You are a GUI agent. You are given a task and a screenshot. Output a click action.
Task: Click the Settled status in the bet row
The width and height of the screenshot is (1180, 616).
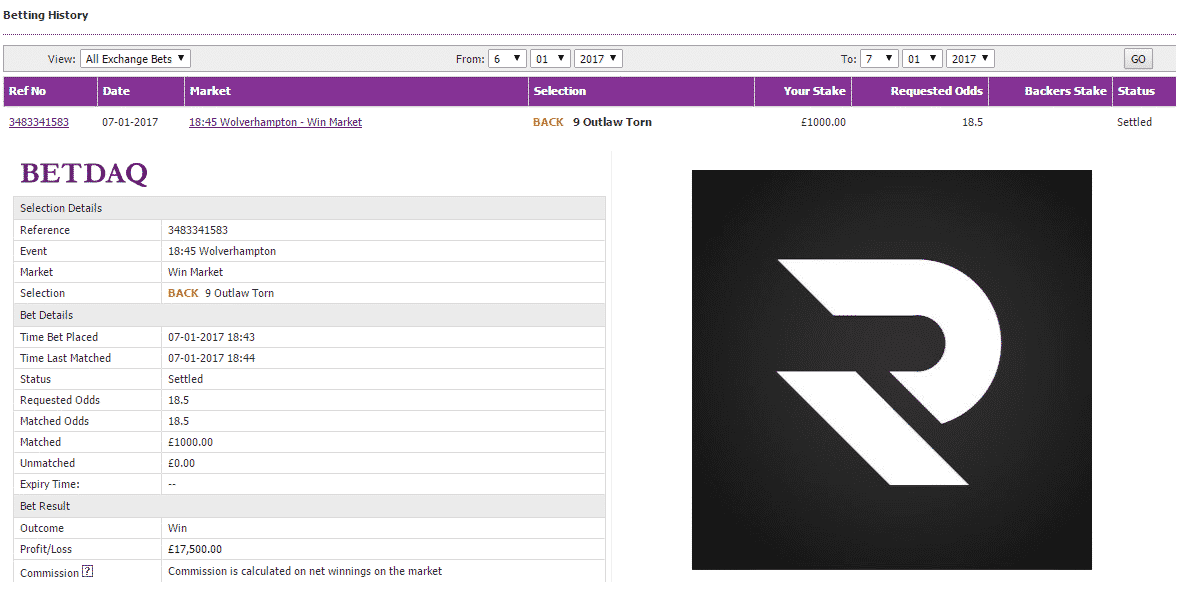point(1134,122)
